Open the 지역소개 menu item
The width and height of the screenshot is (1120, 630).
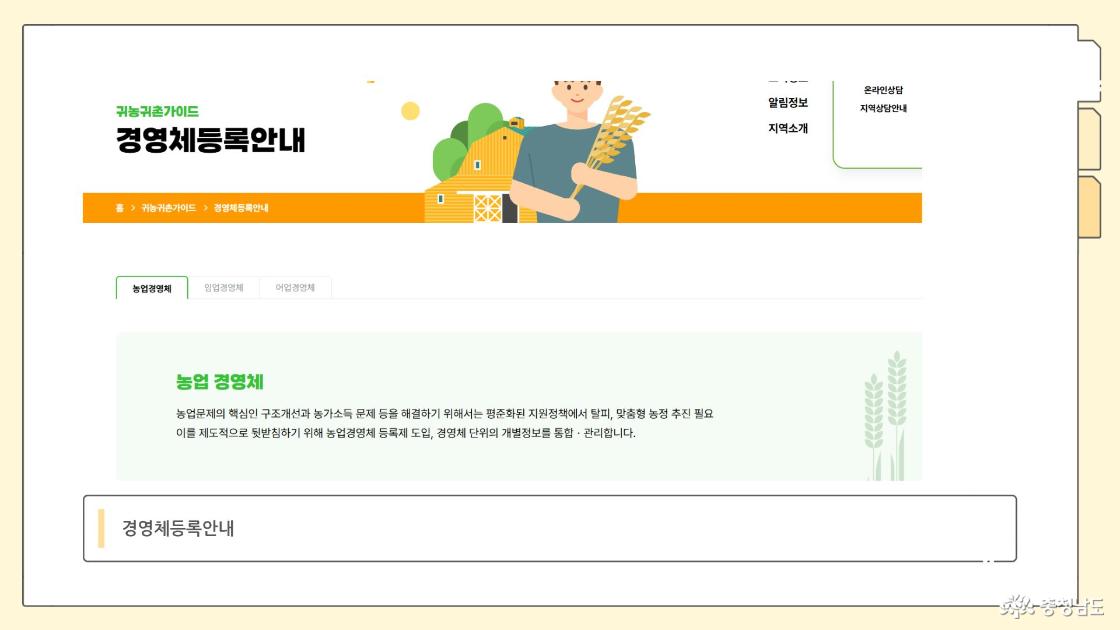(788, 129)
